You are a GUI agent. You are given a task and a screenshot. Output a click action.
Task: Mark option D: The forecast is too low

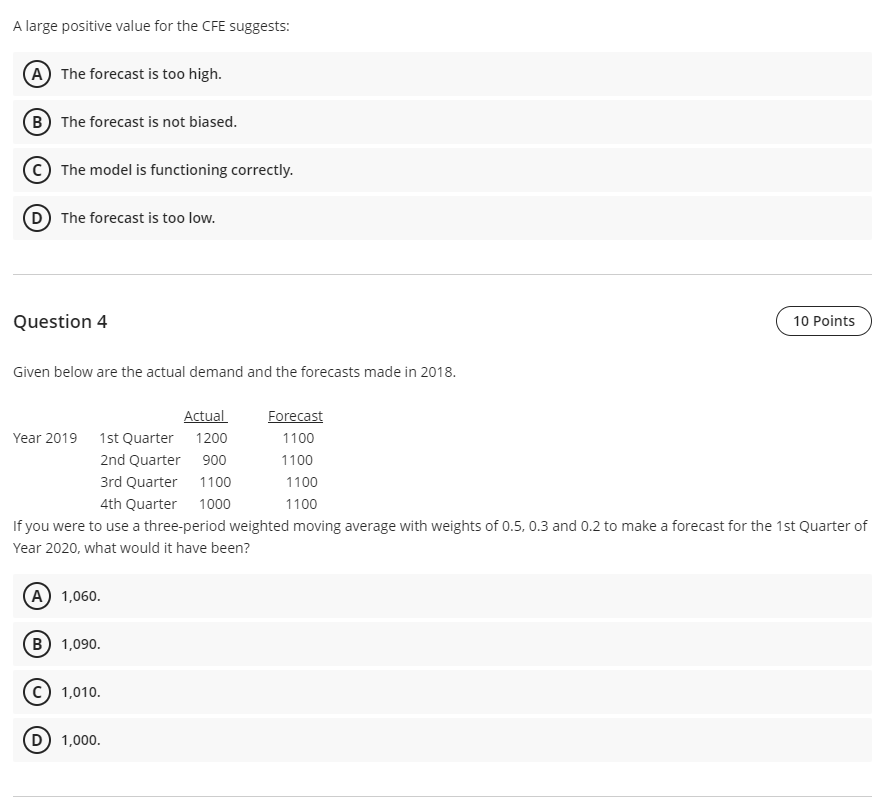[x=442, y=218]
